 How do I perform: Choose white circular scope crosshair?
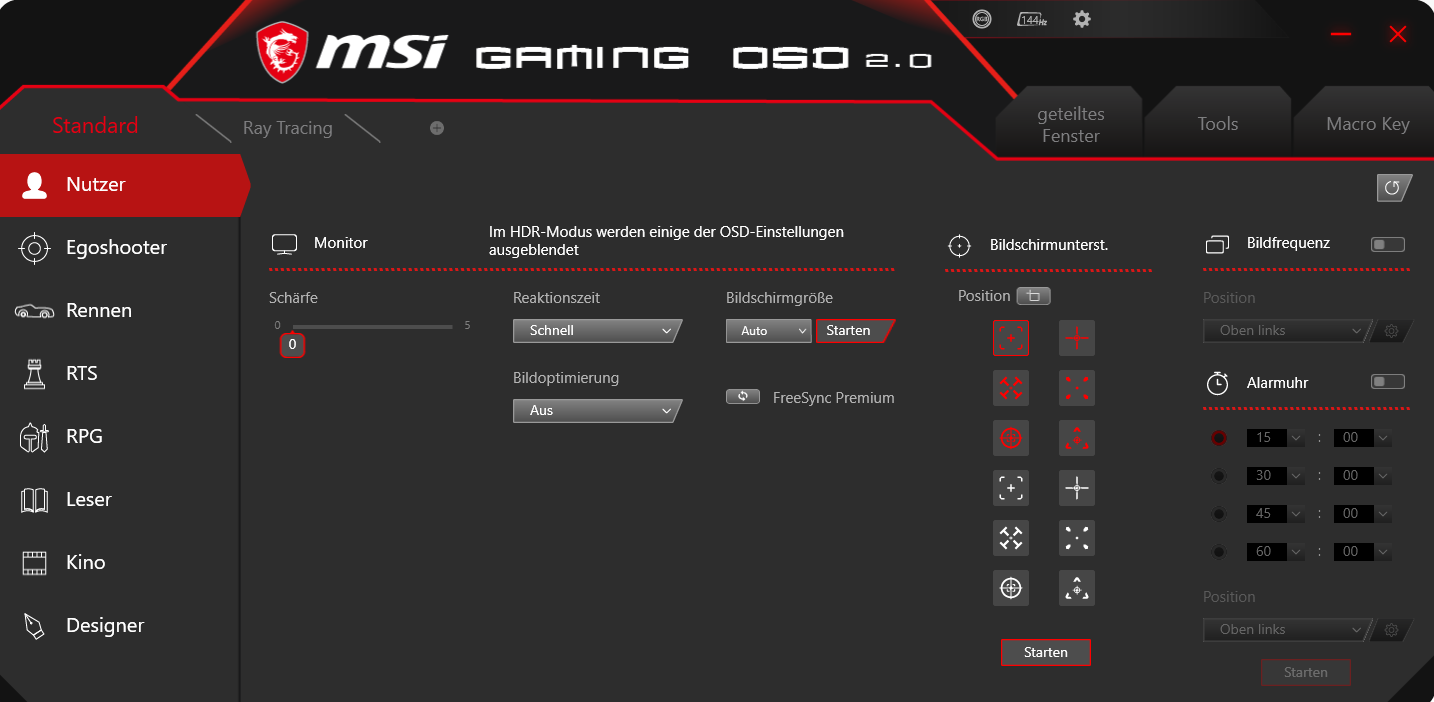coord(1011,588)
